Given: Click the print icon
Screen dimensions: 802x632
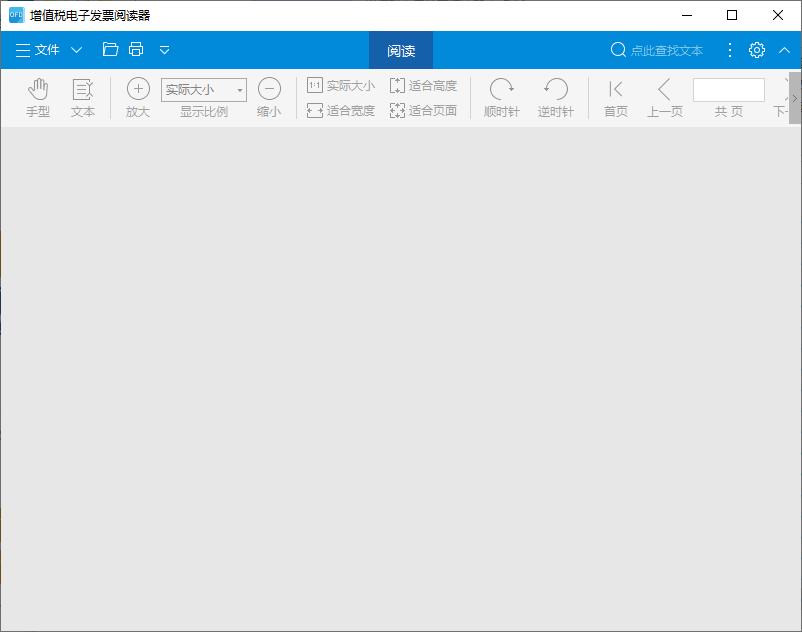Looking at the screenshot, I should click(x=136, y=49).
